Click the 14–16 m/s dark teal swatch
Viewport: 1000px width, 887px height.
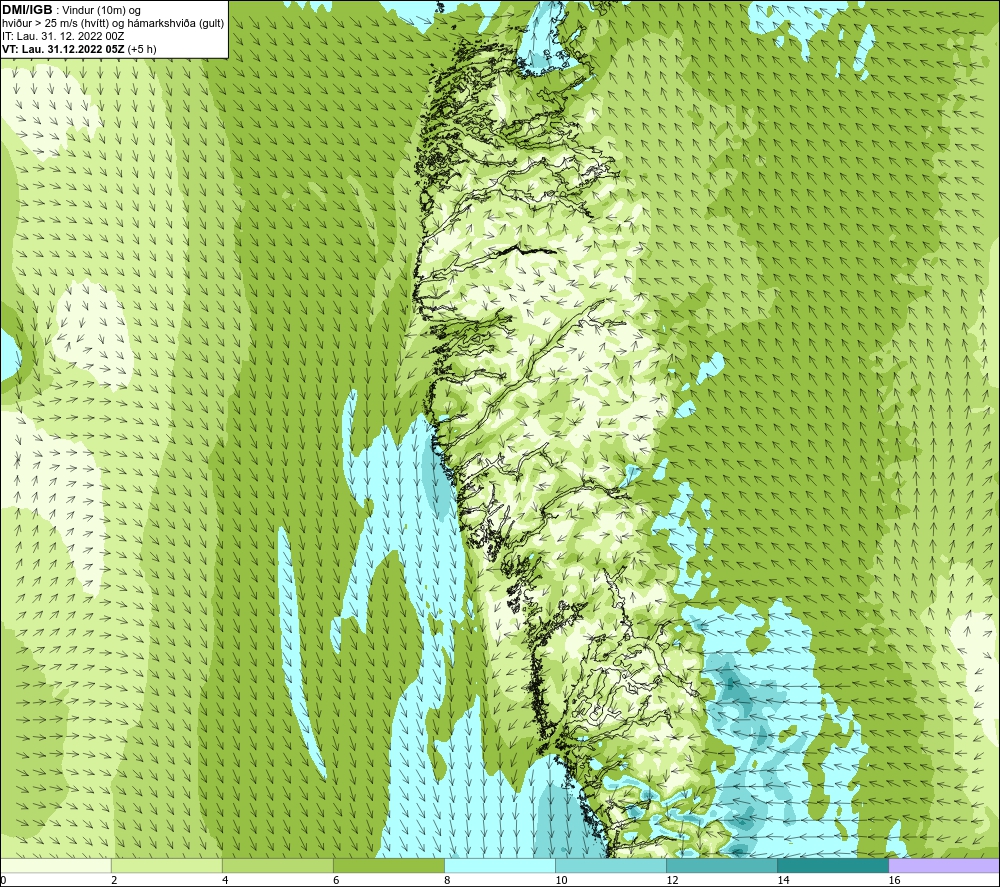pyautogui.click(x=833, y=865)
